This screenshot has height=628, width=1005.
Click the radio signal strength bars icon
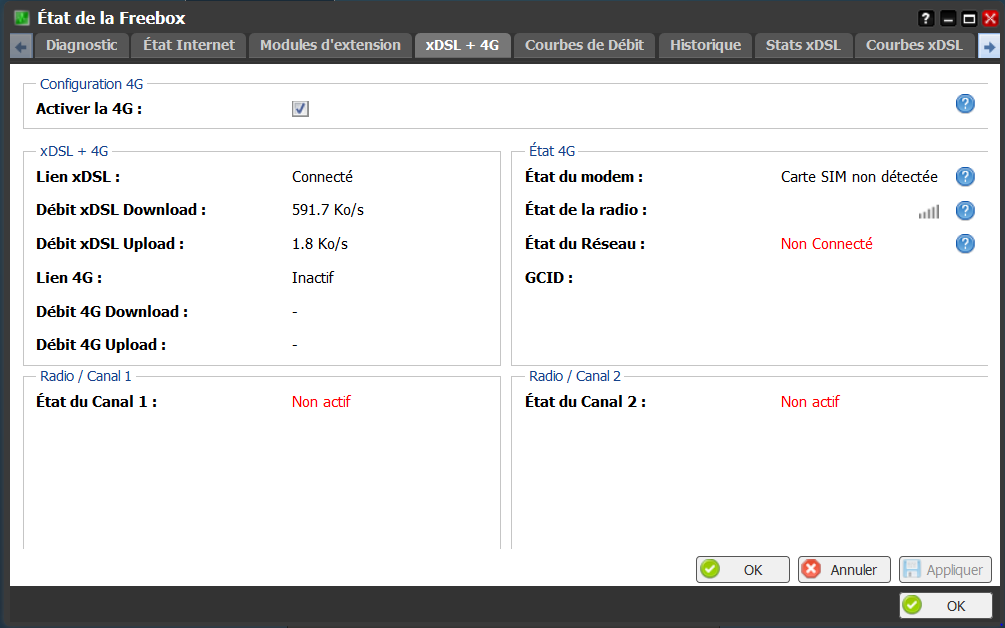929,211
